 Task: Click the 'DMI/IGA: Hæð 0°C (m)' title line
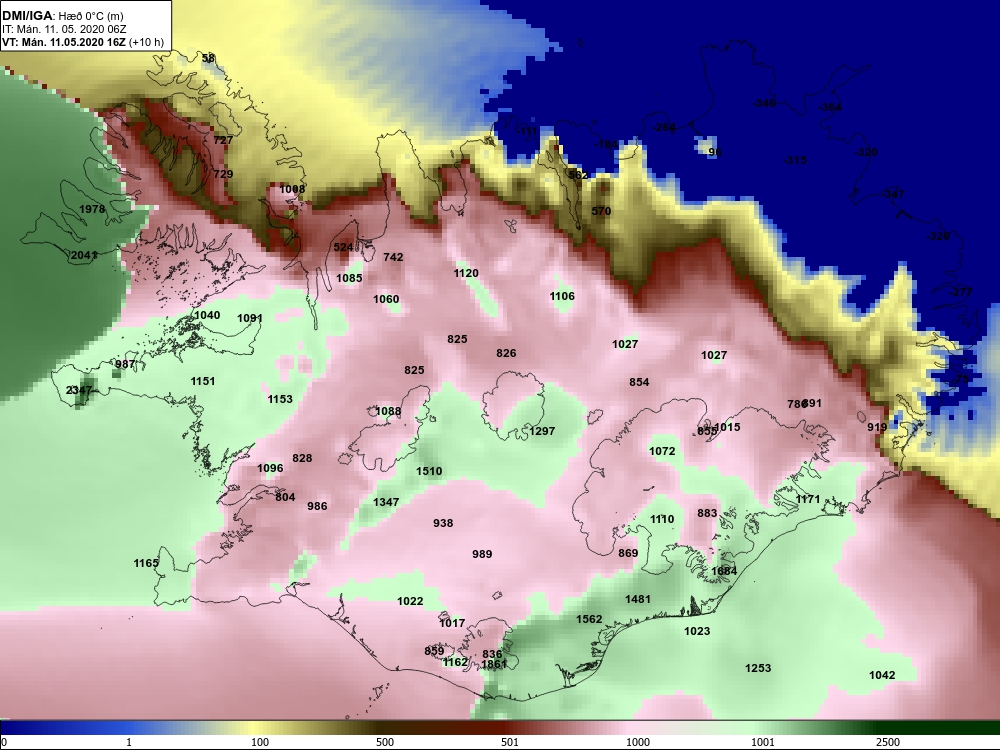(x=62, y=17)
